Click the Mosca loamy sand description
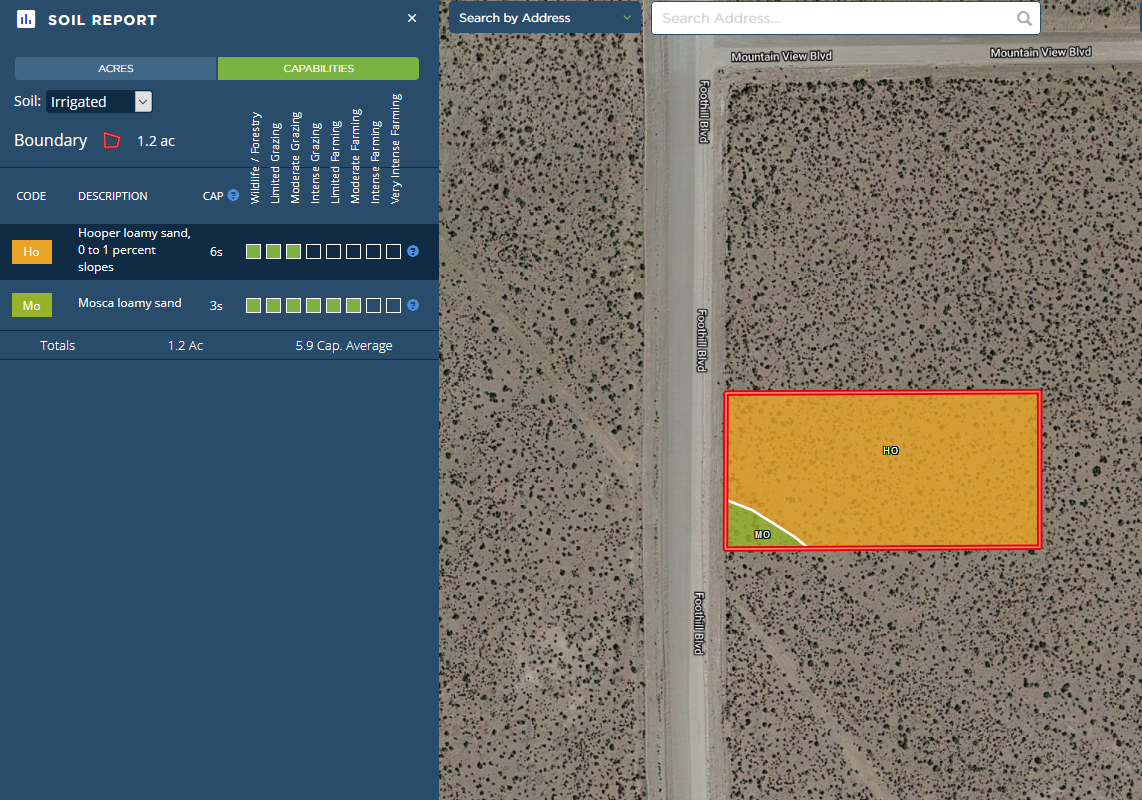This screenshot has width=1142, height=800. (130, 303)
